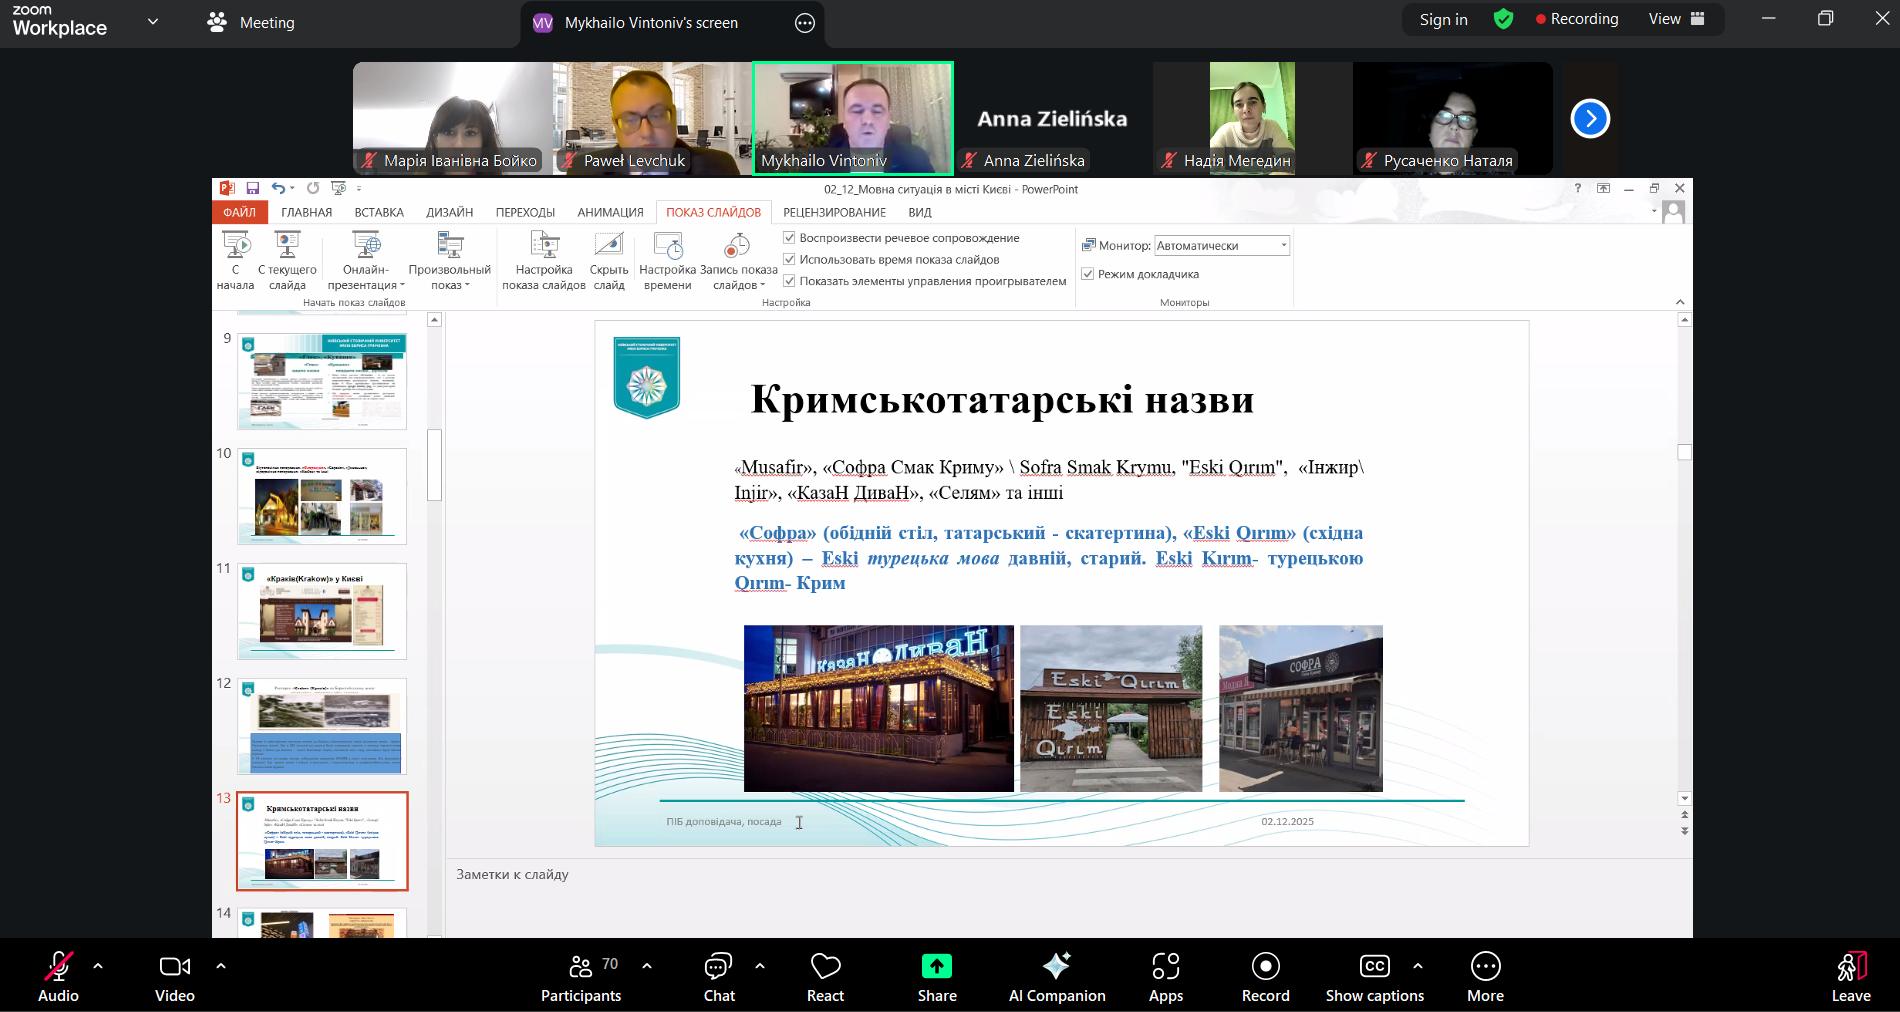Open the АНИМАЦИЯ ribbon tab
This screenshot has width=1900, height=1012.
click(x=610, y=213)
